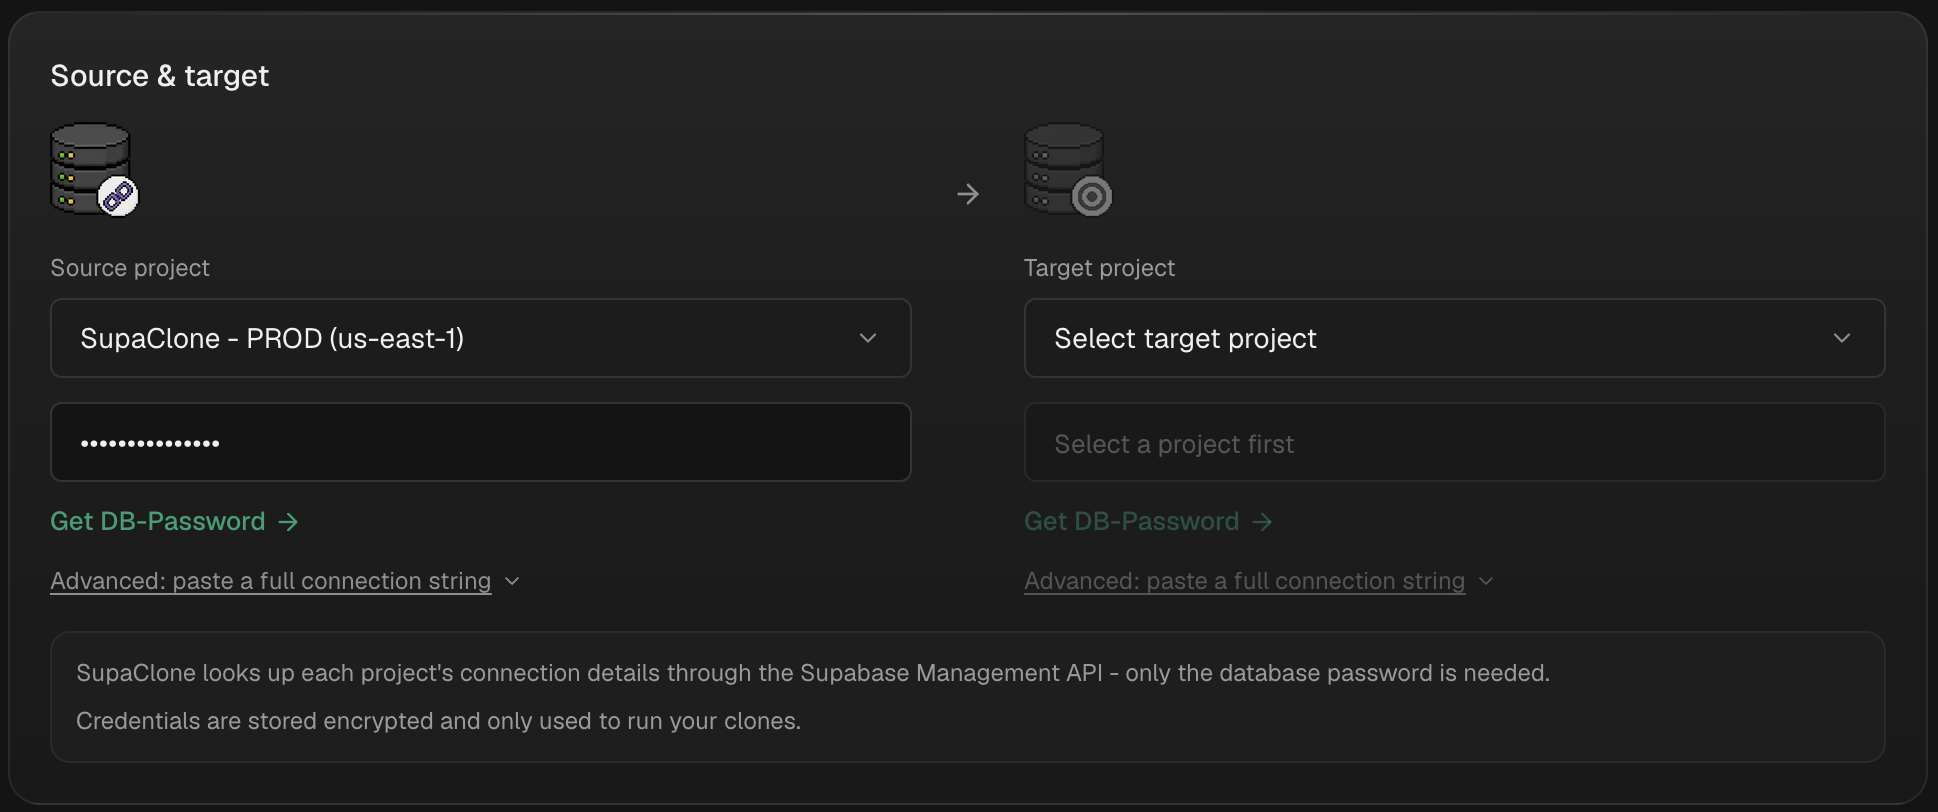Click the arrow between source and target
The height and width of the screenshot is (812, 1938).
pos(968,194)
